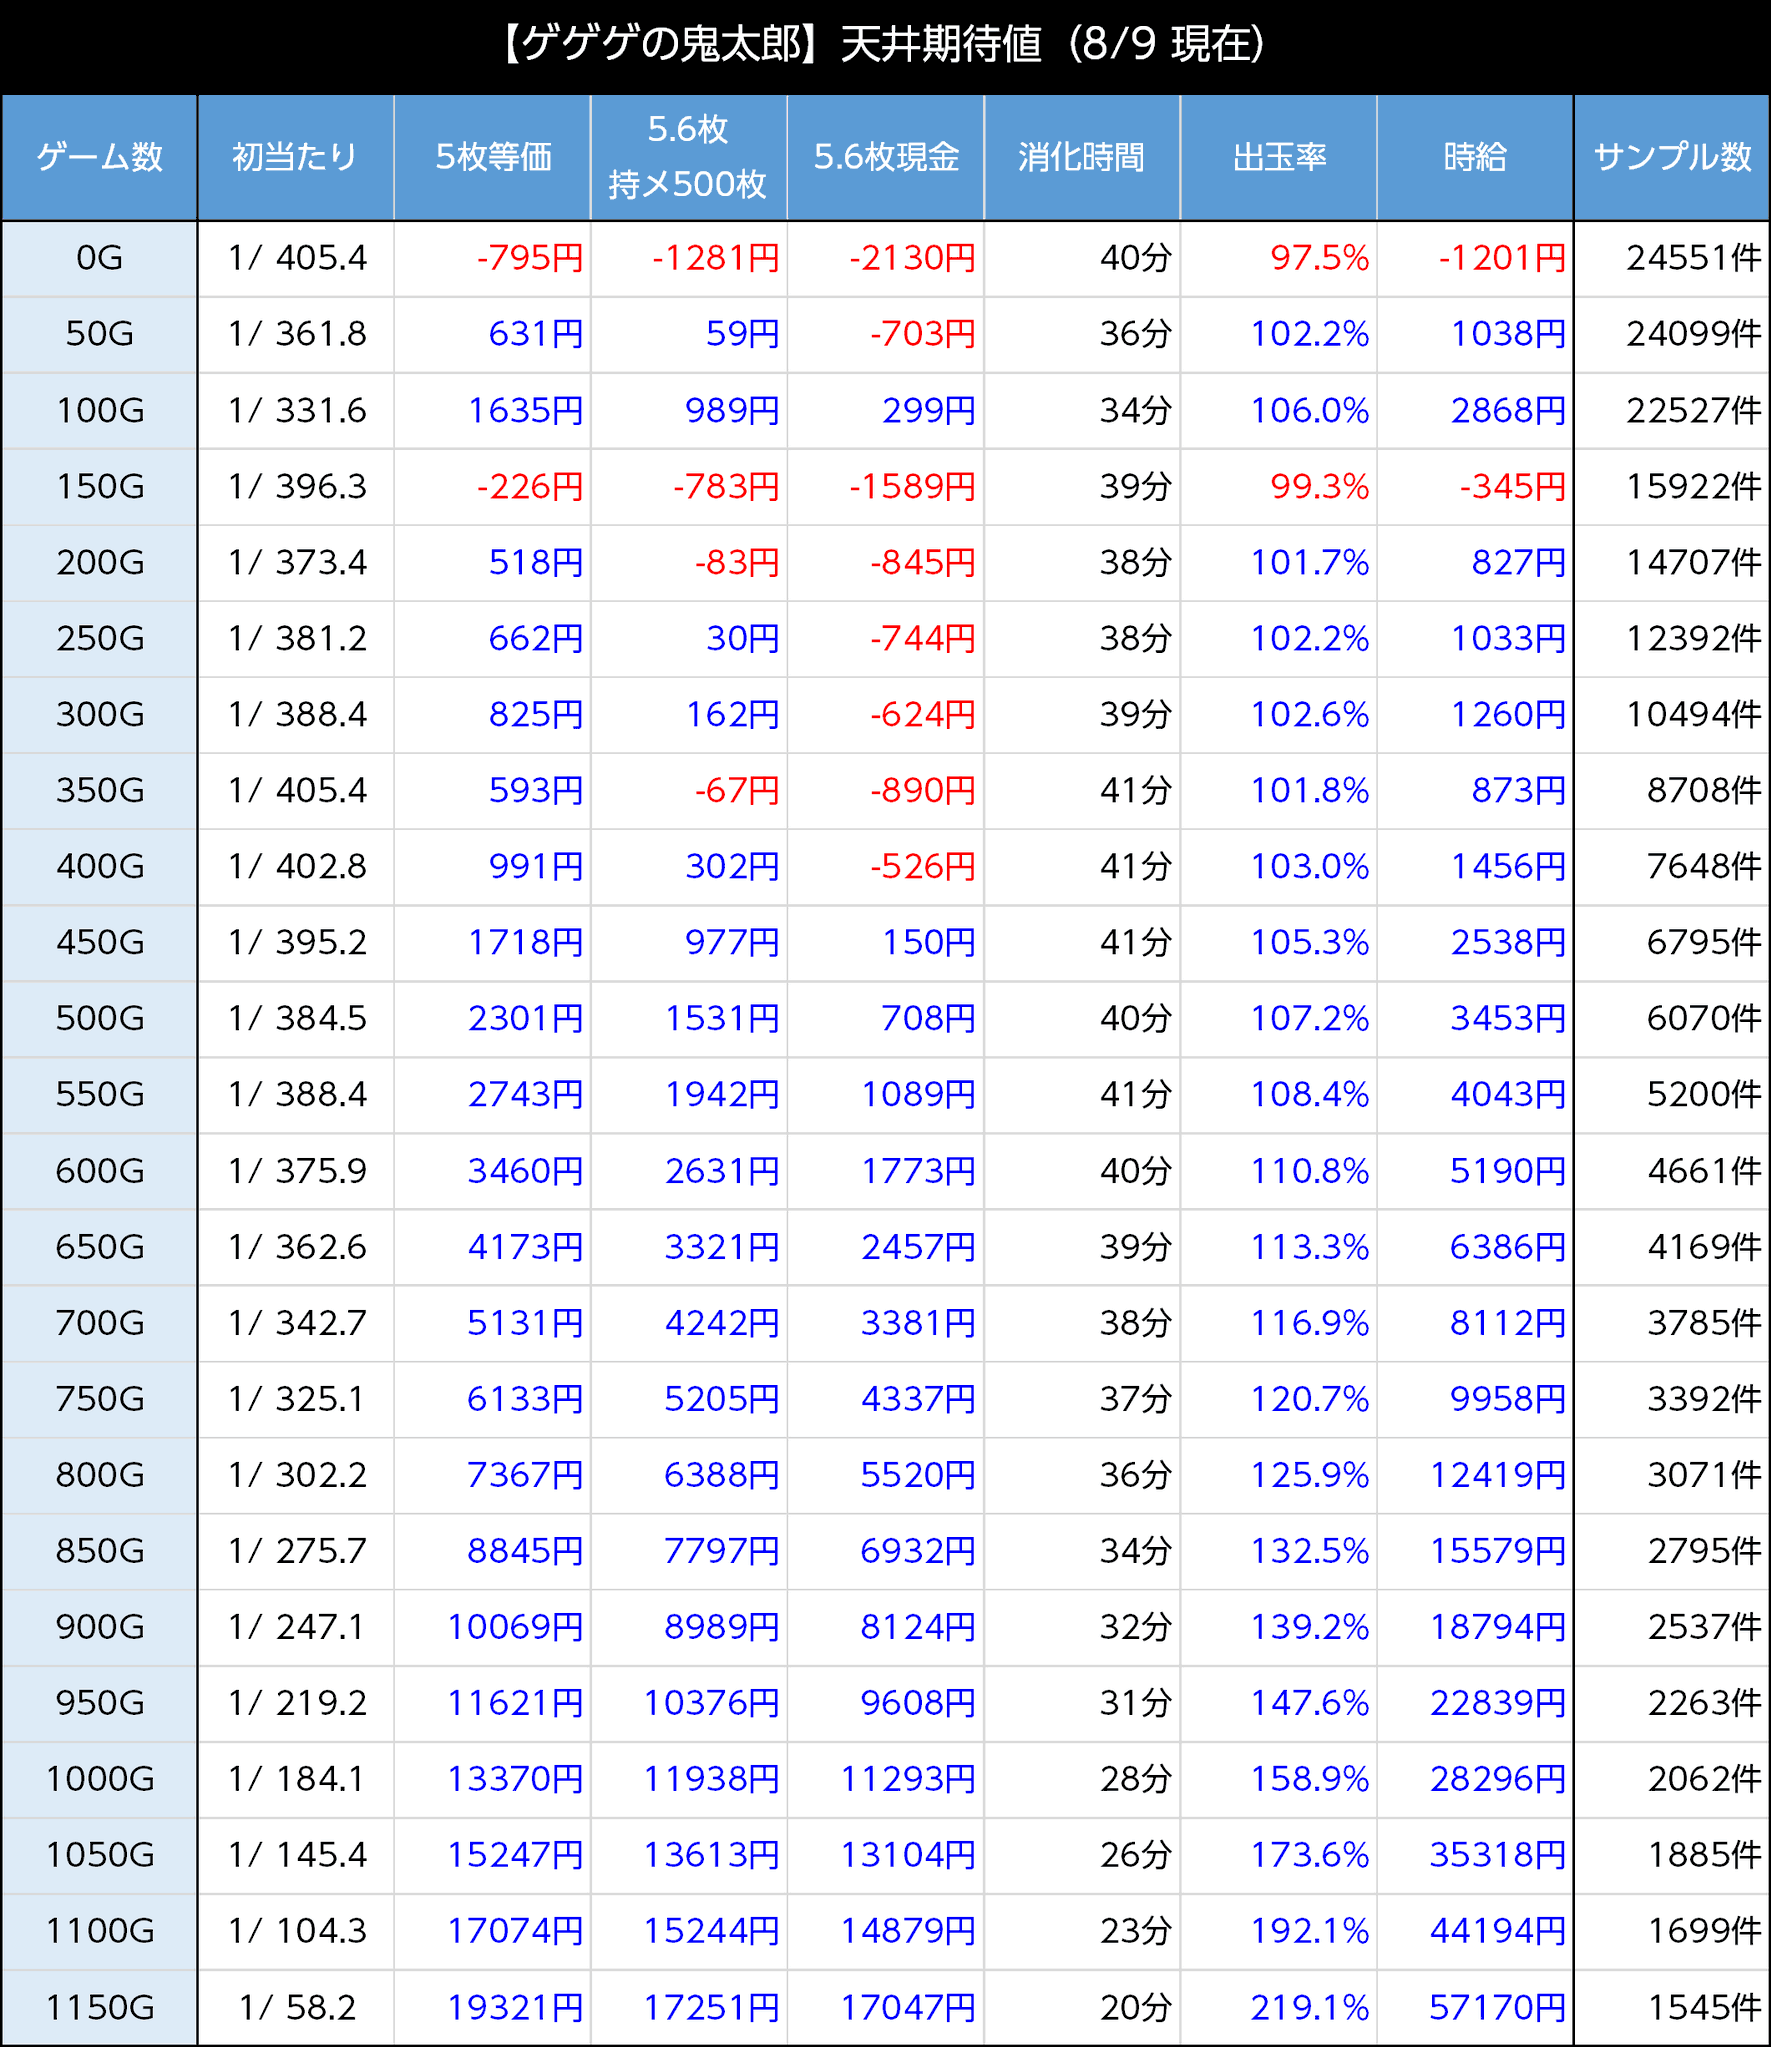Screen dimensions: 1772x2048
Task: Click the title 【ゲゲゲの鬼太郎】天井期待値
Action: [x=770, y=45]
